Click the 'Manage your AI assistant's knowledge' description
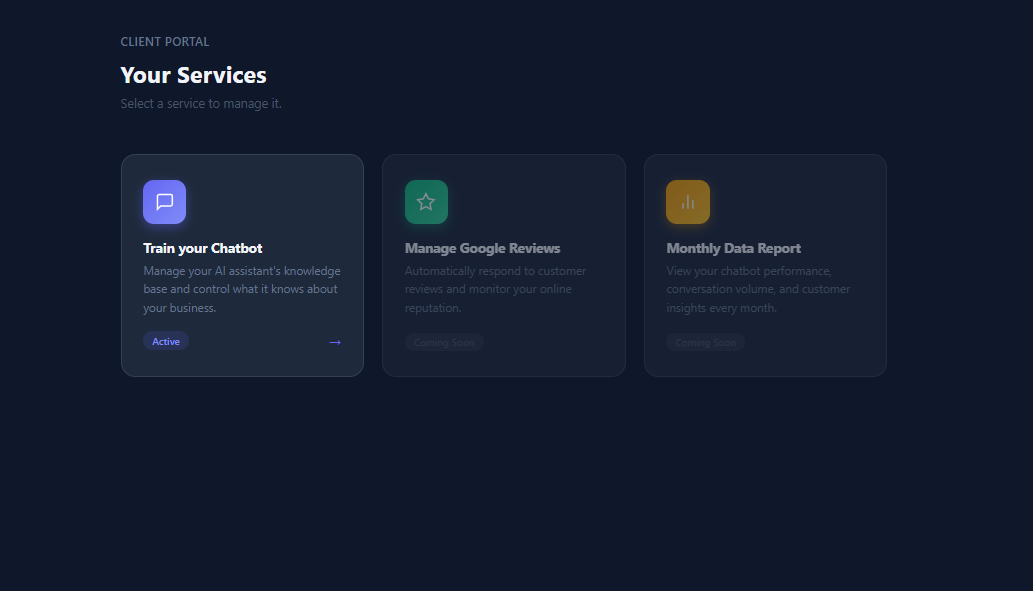1033x591 pixels. (242, 289)
